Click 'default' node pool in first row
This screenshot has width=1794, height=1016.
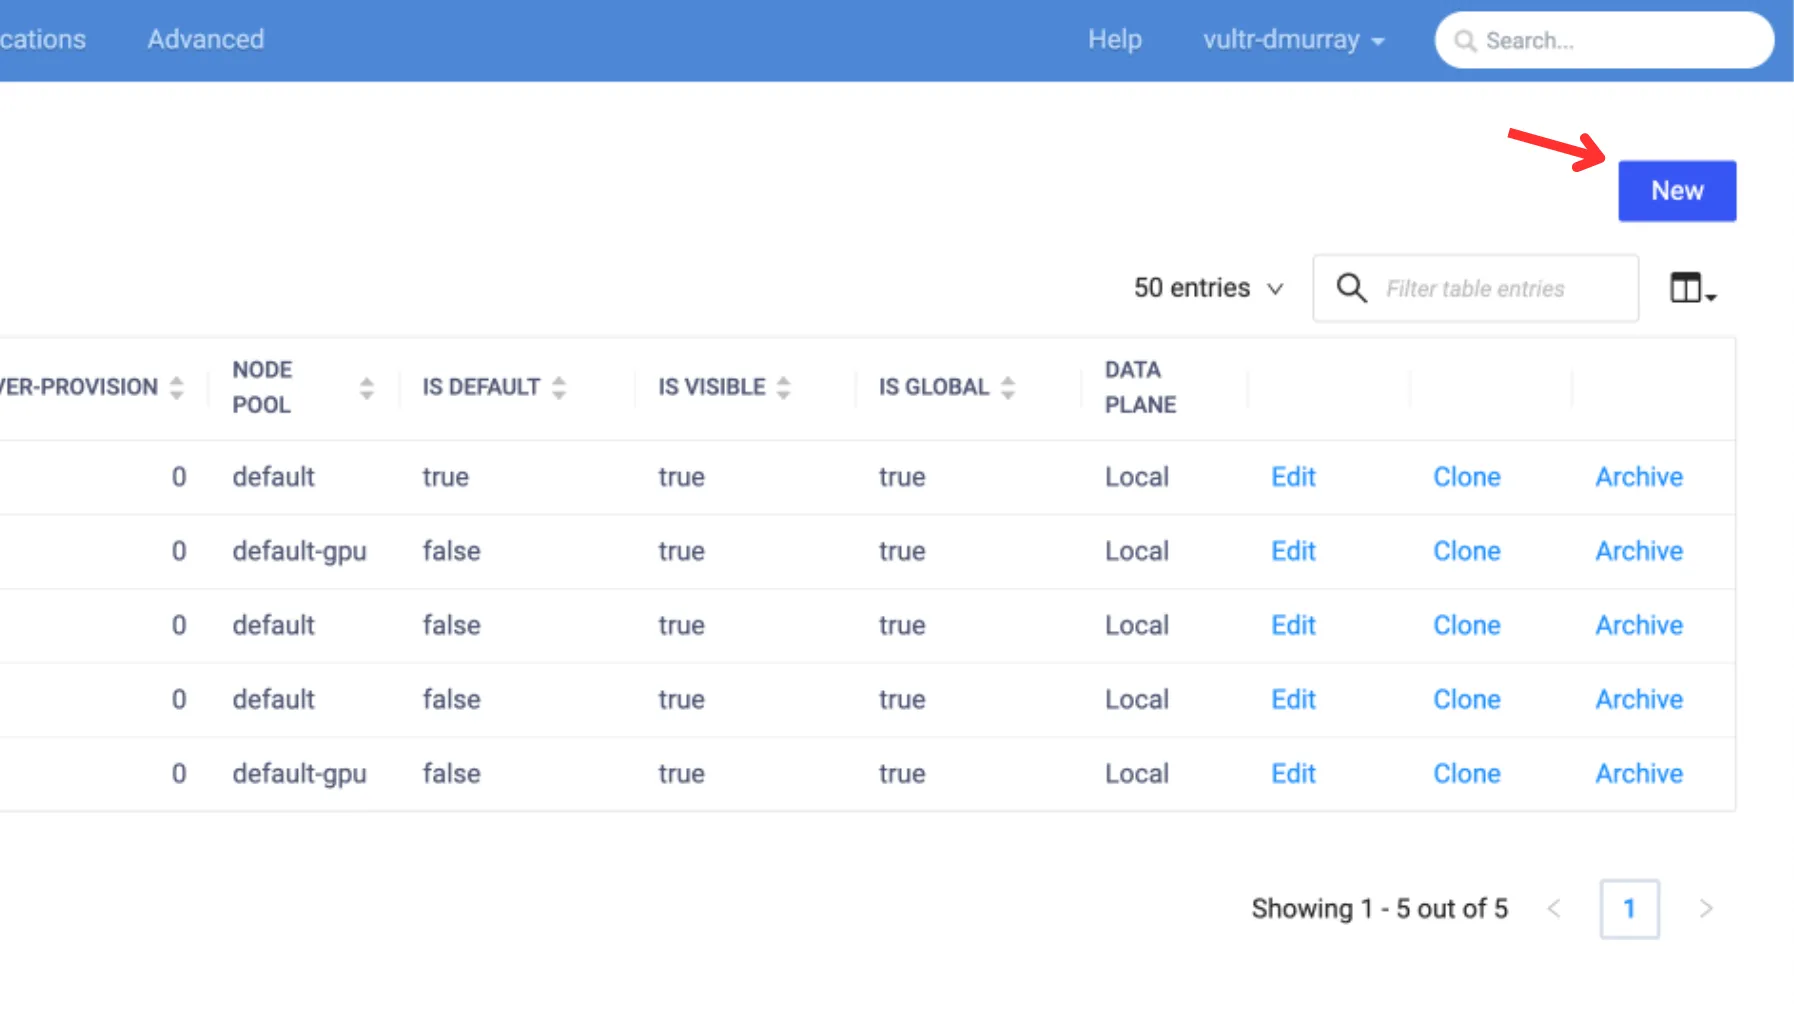point(273,477)
